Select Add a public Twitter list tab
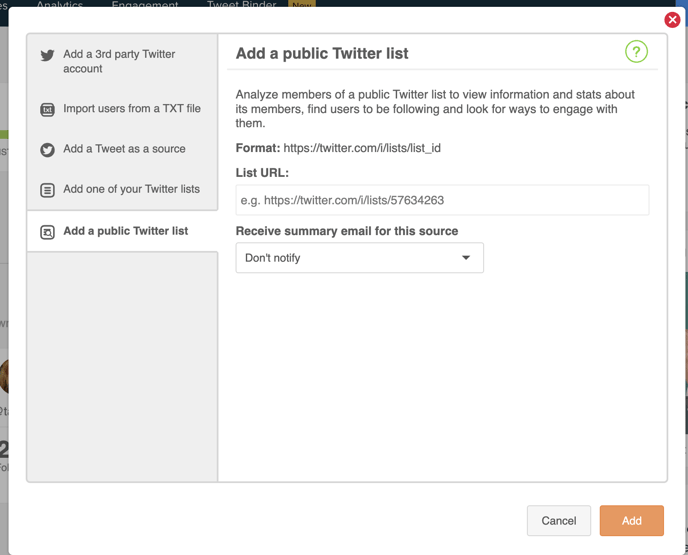This screenshot has width=688, height=555. [x=122, y=231]
